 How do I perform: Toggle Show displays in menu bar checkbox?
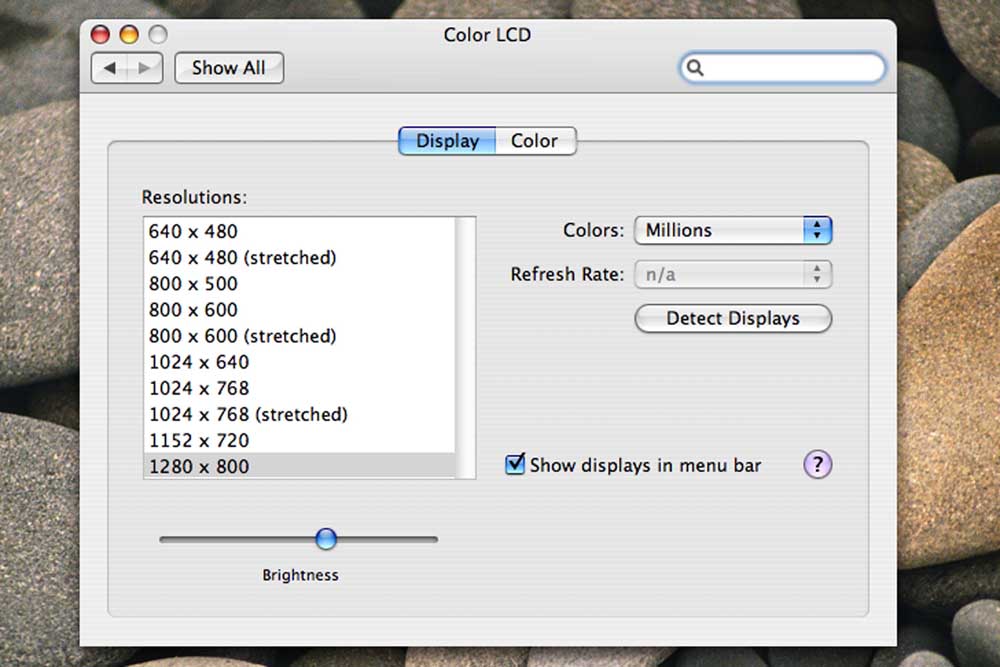pyautogui.click(x=516, y=464)
